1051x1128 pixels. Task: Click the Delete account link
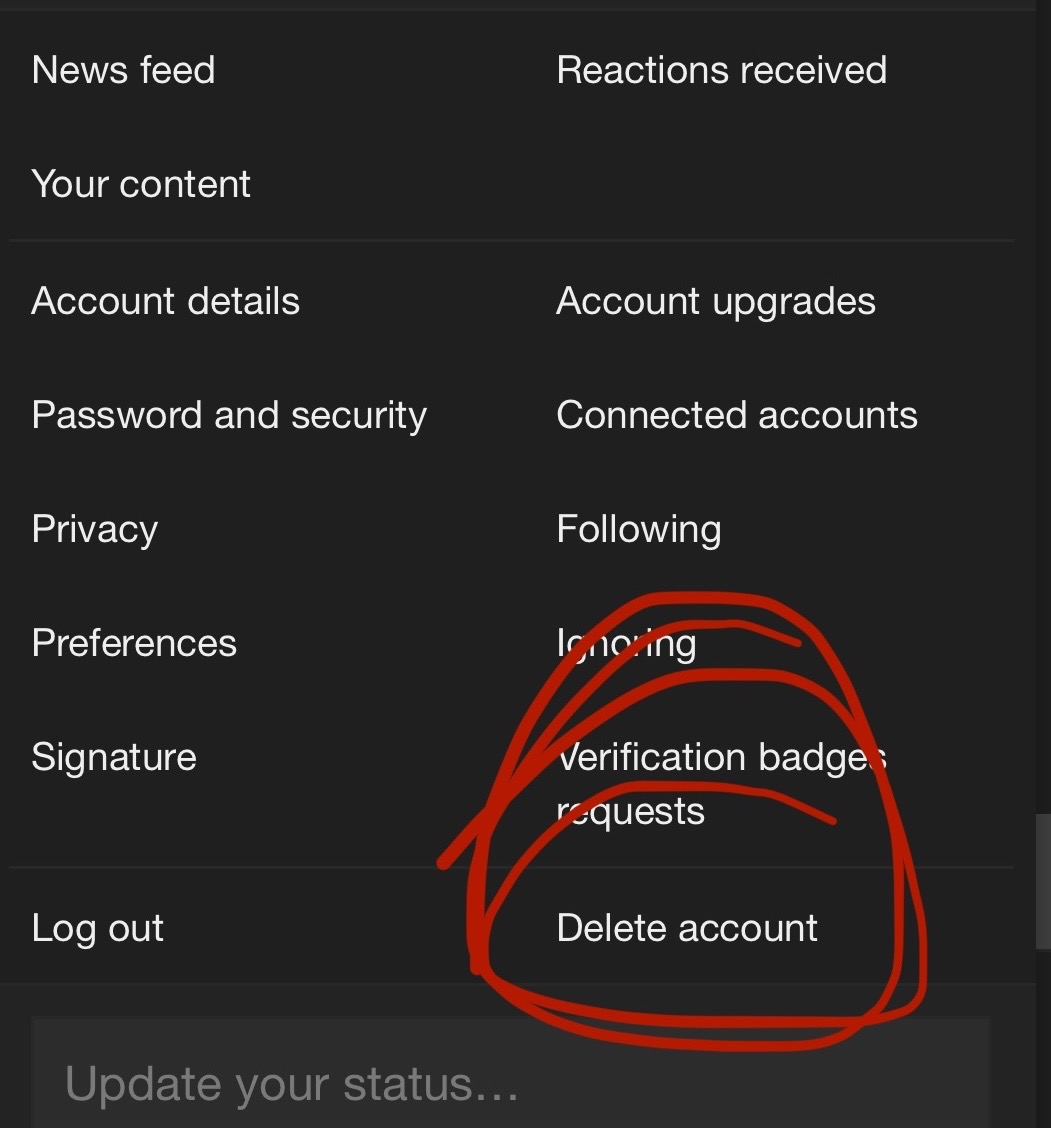(686, 928)
